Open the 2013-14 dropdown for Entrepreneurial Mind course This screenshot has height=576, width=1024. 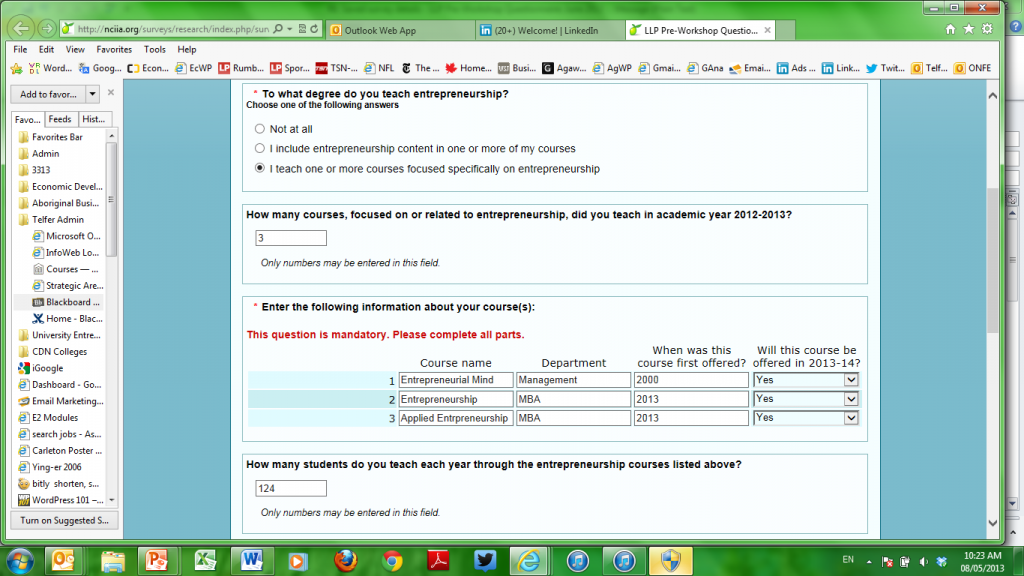(851, 380)
